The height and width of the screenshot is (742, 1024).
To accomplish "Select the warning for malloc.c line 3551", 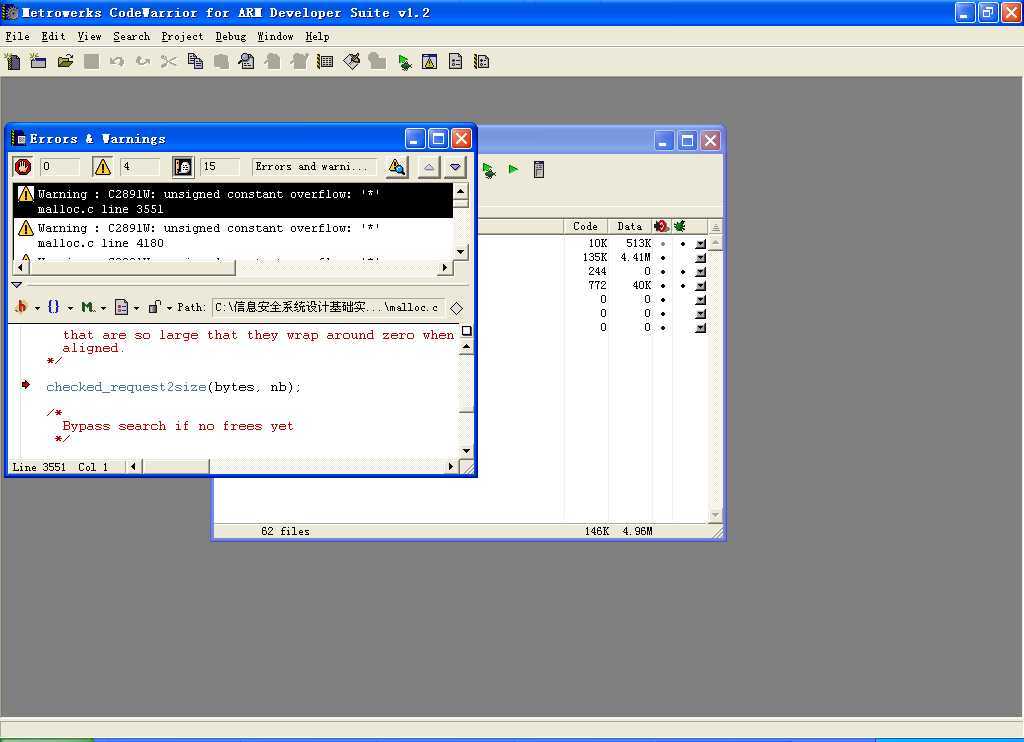I will pos(233,201).
